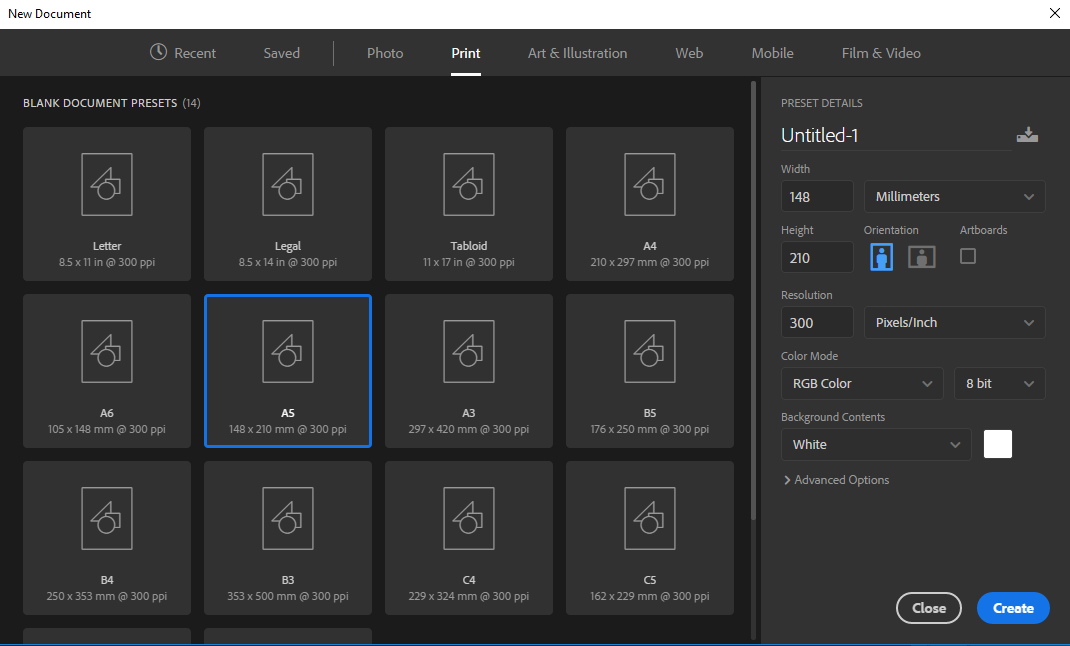Screen dimensions: 1070x646
Task: Select the A4 preset
Action: pyautogui.click(x=649, y=204)
